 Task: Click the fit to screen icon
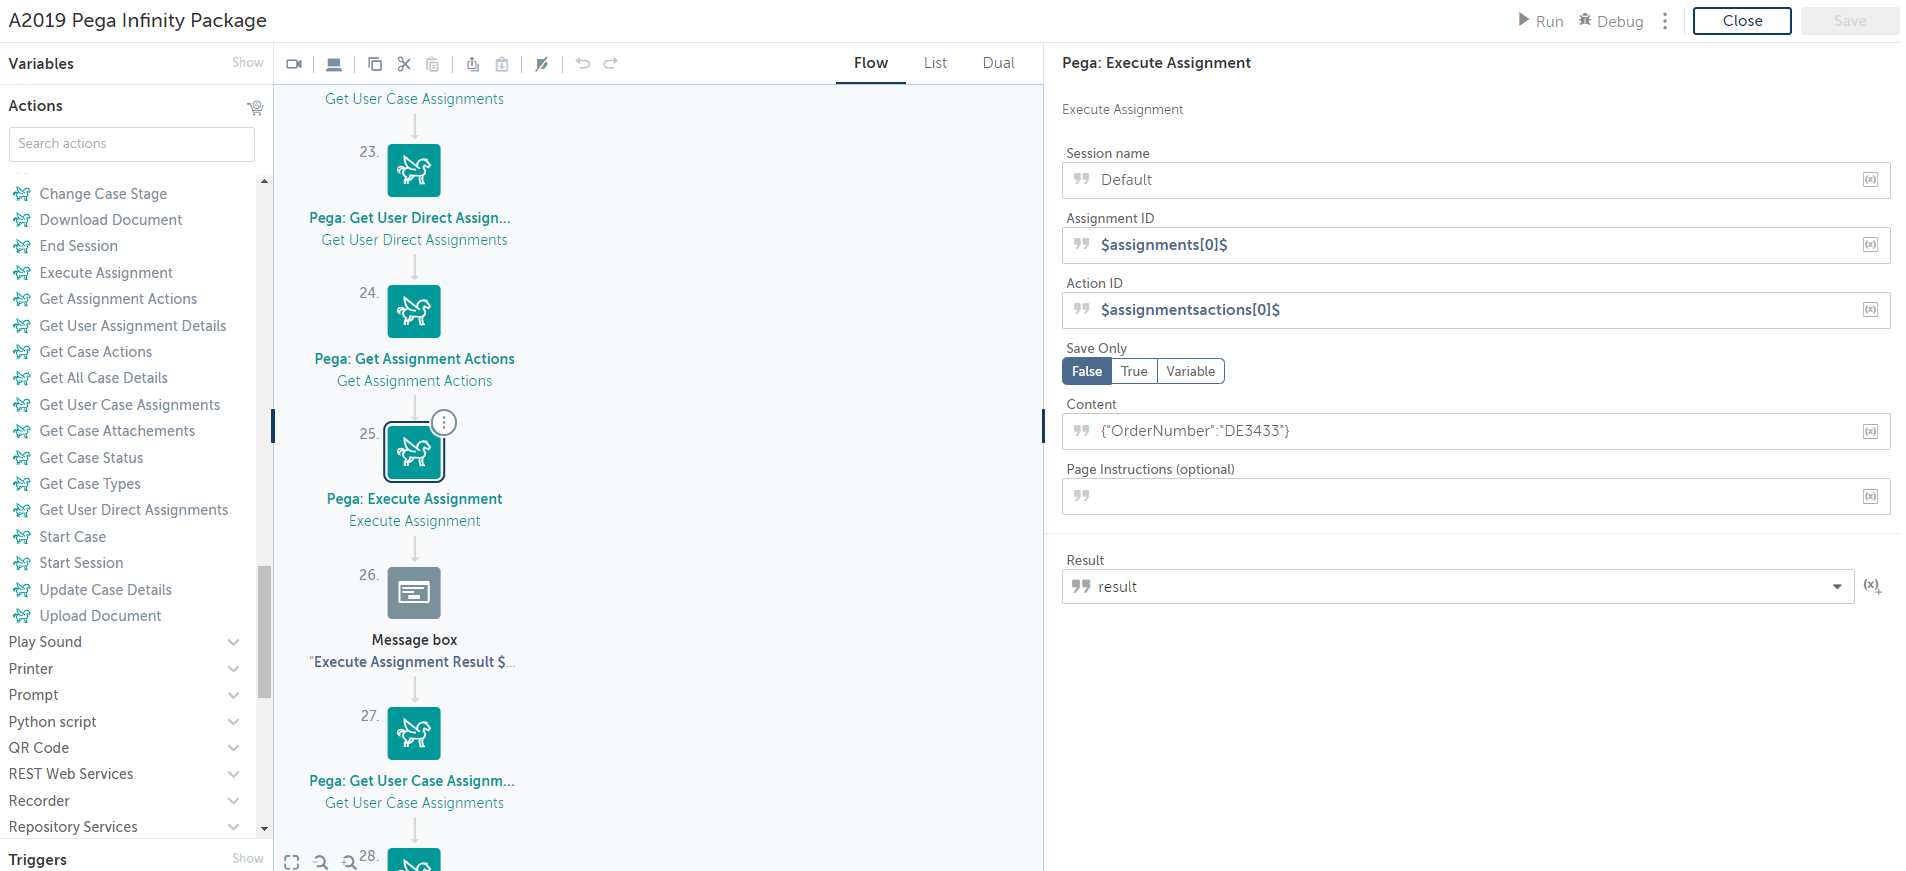292,861
